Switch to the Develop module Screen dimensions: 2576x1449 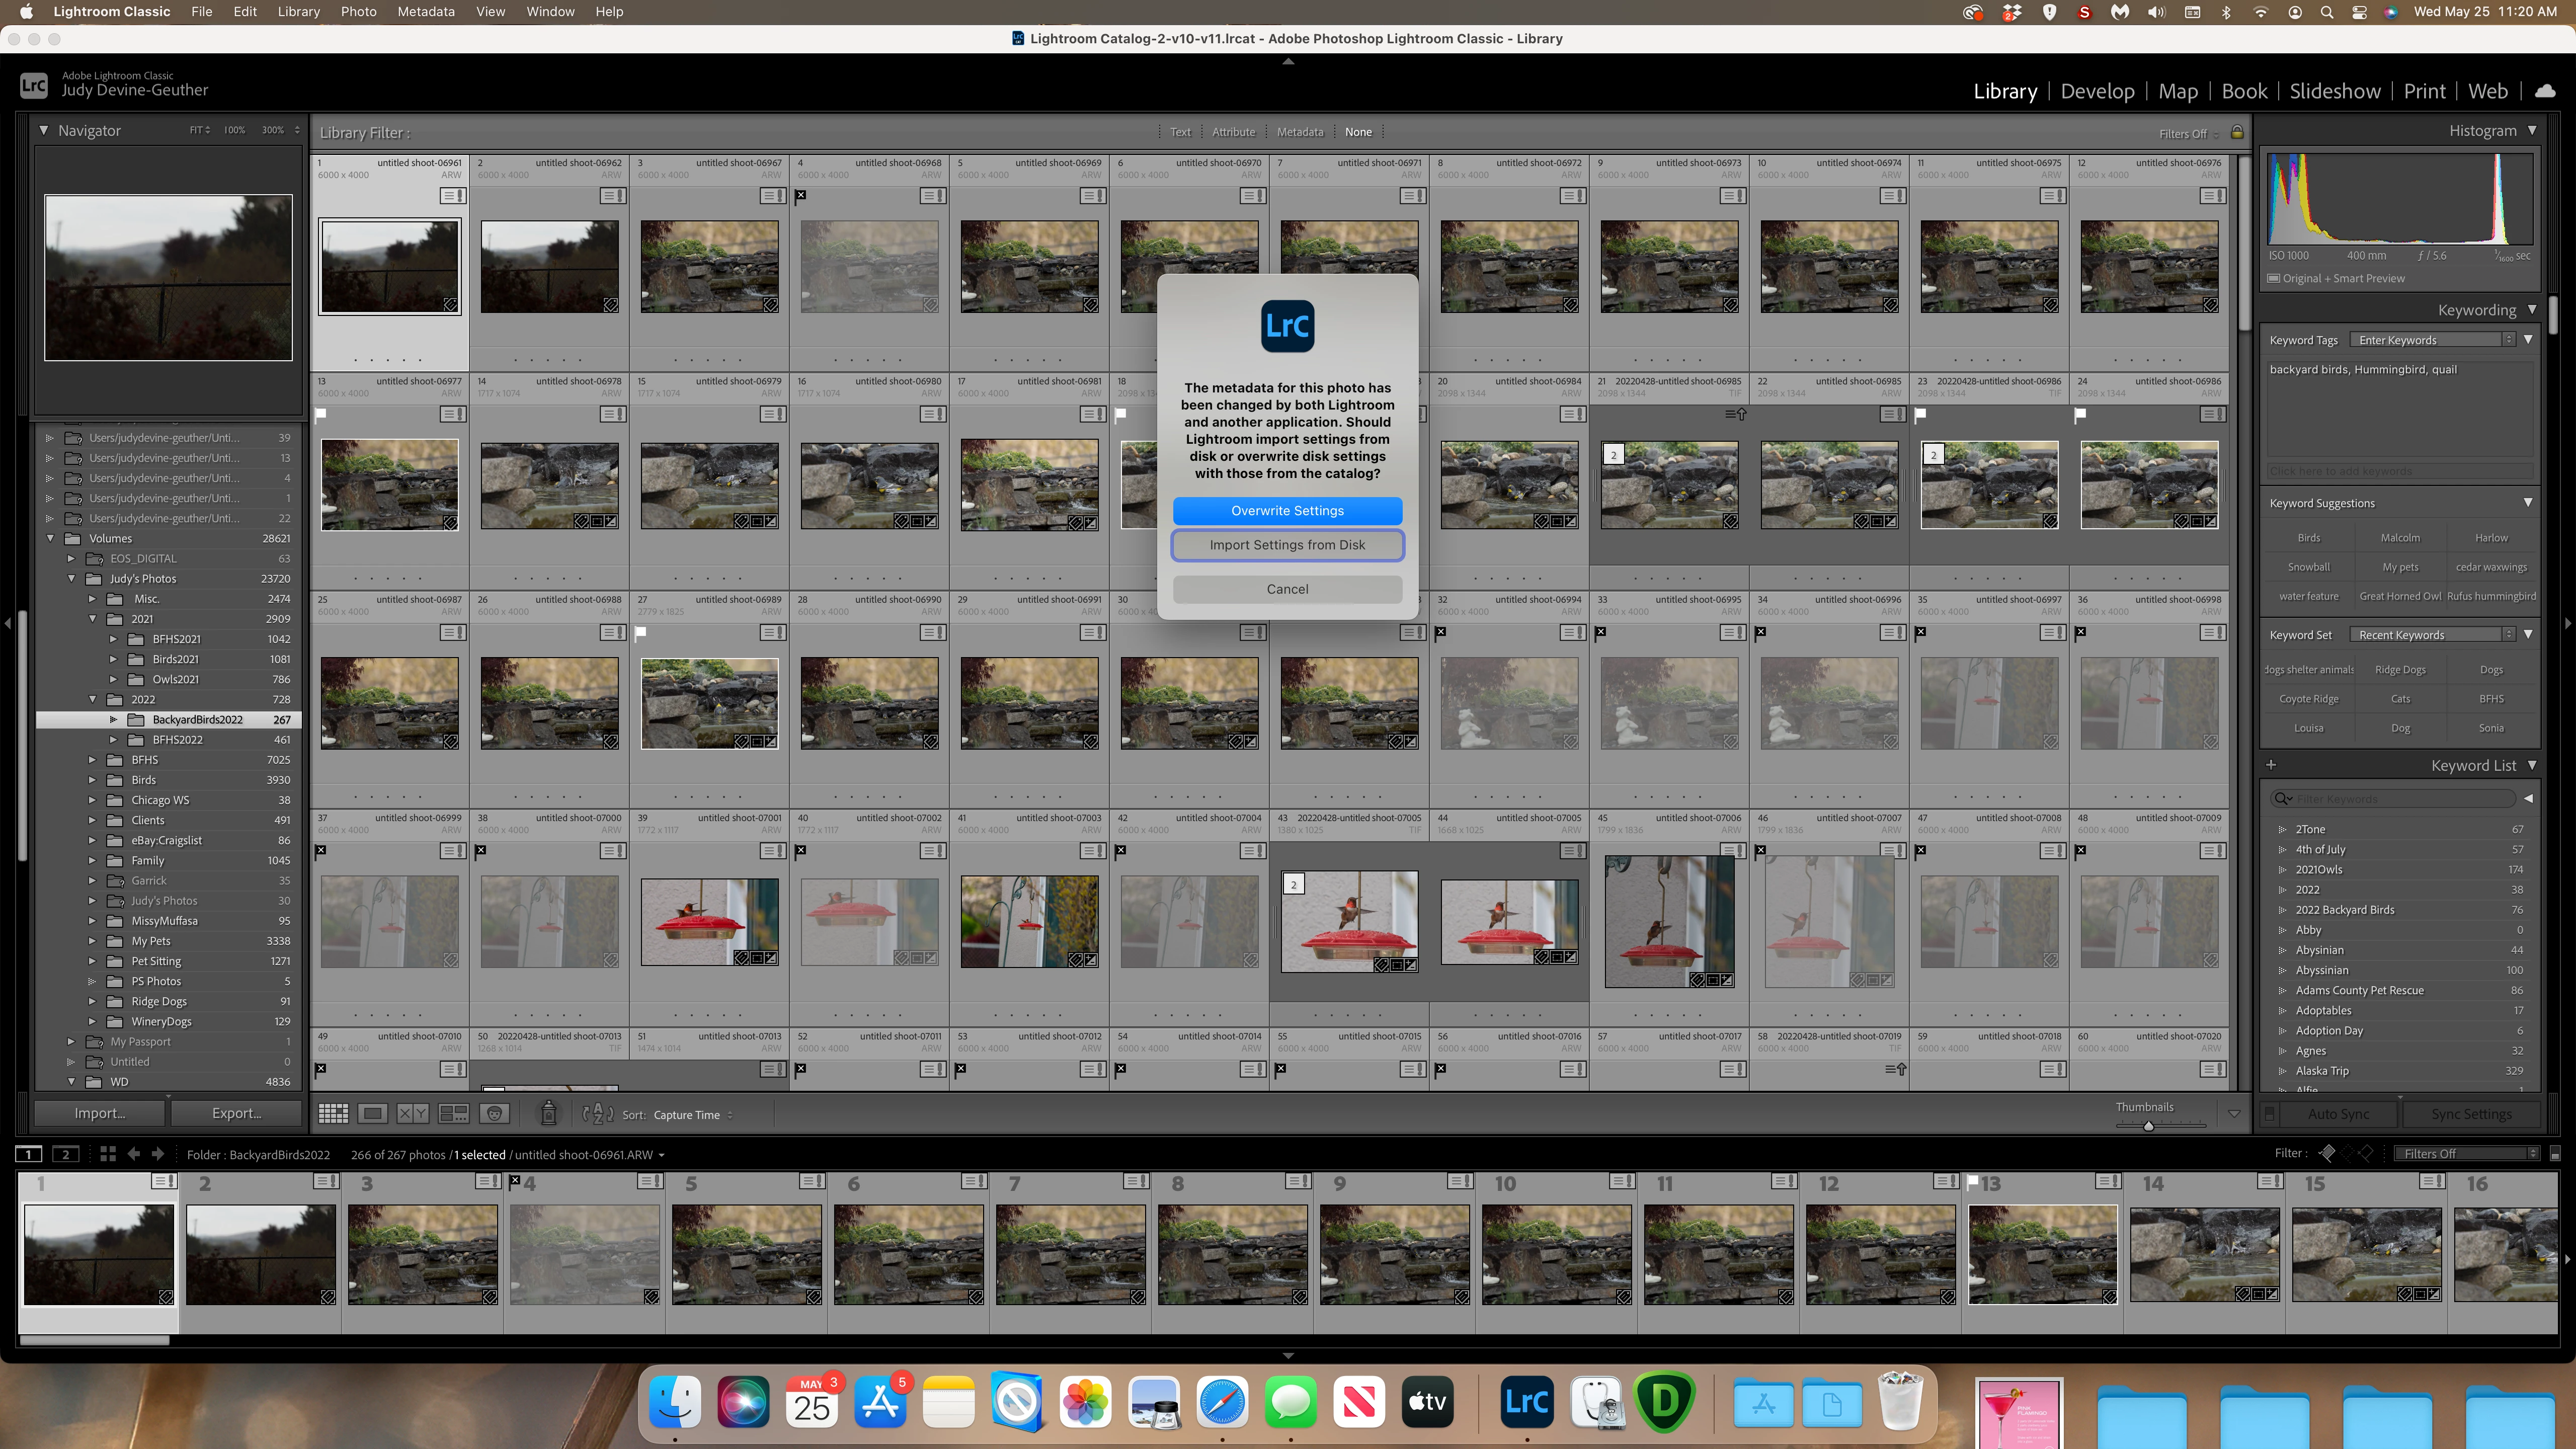(2097, 91)
